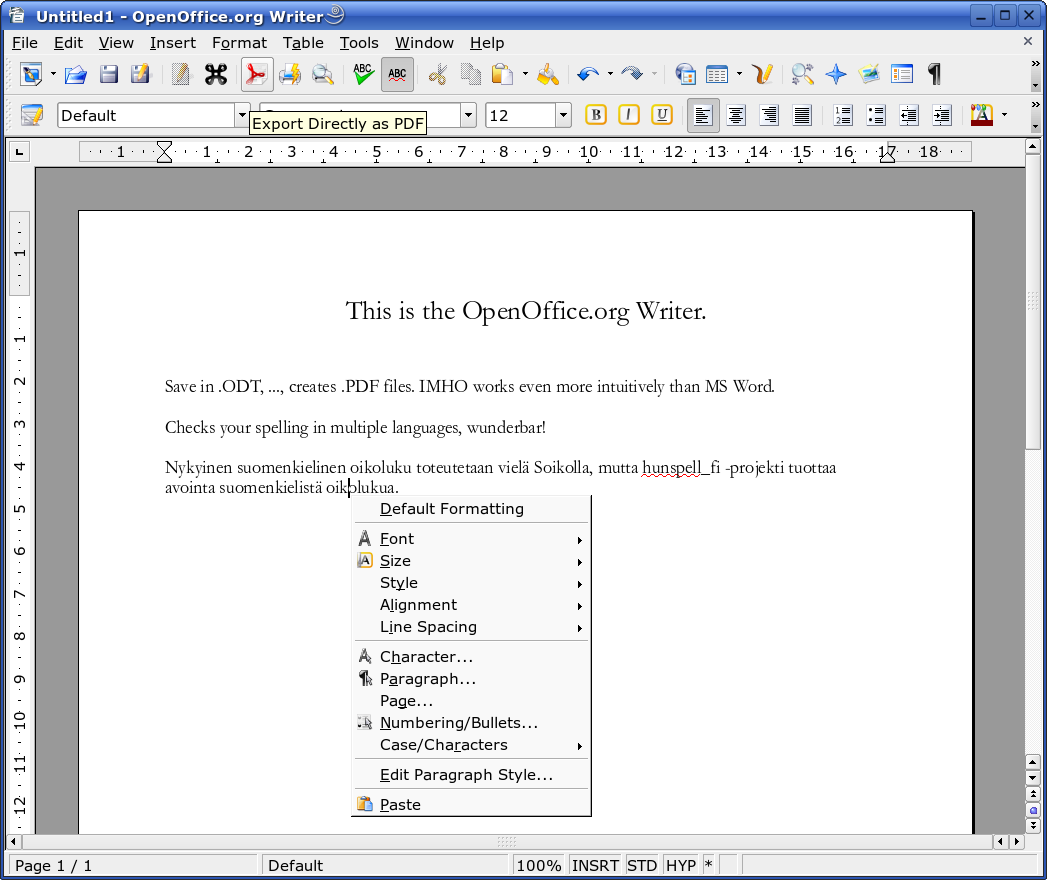Cut selection with the scissors icon

click(x=437, y=74)
